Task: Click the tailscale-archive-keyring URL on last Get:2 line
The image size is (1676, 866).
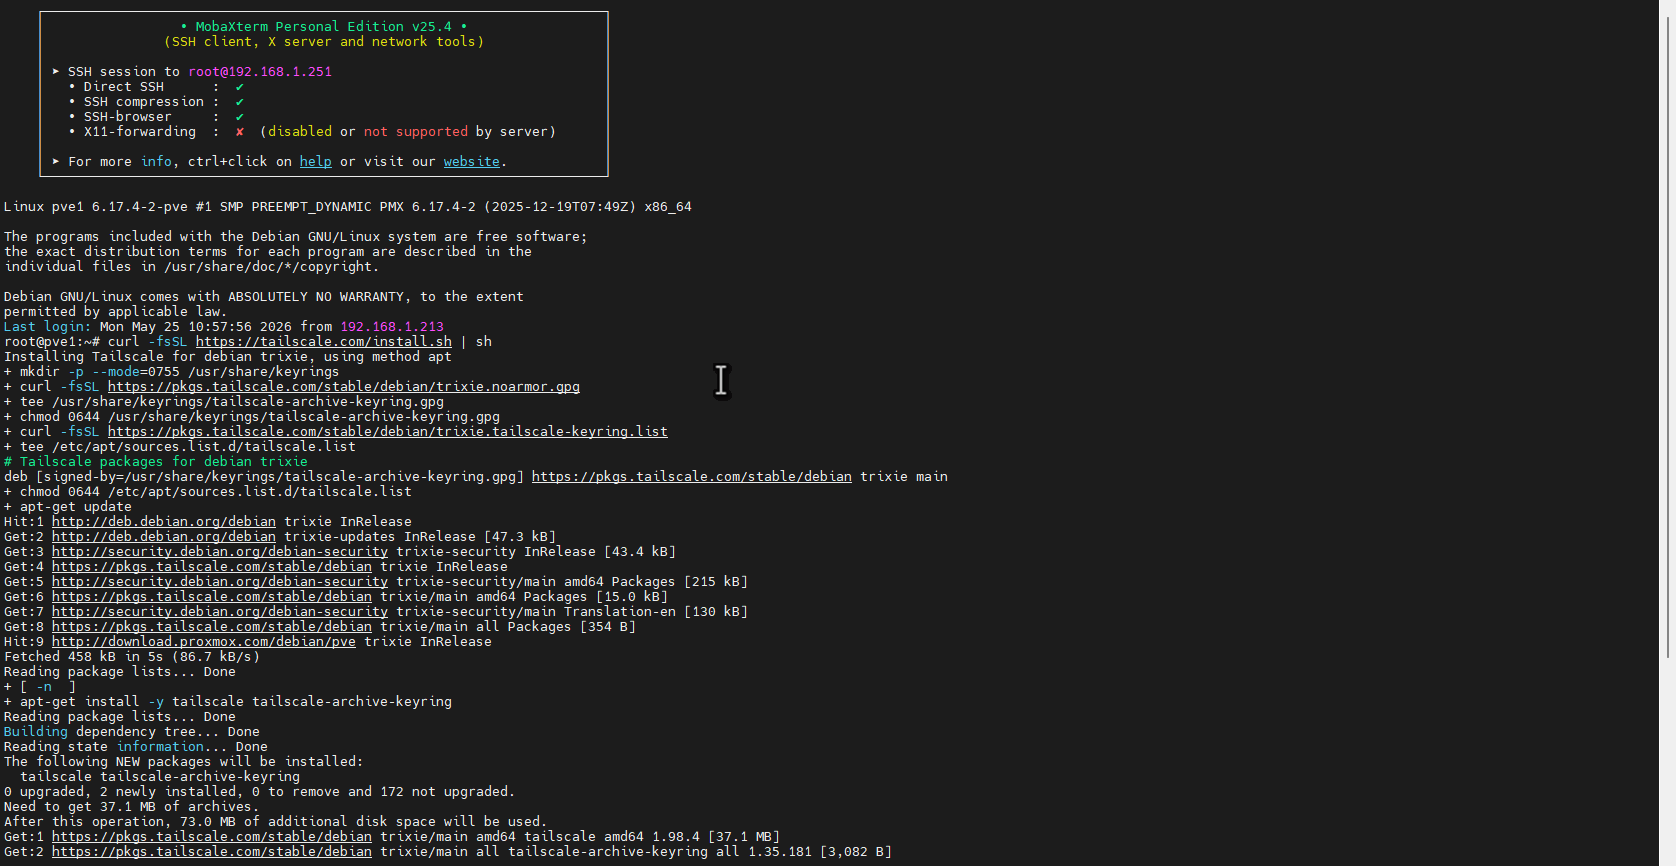Action: (x=212, y=852)
